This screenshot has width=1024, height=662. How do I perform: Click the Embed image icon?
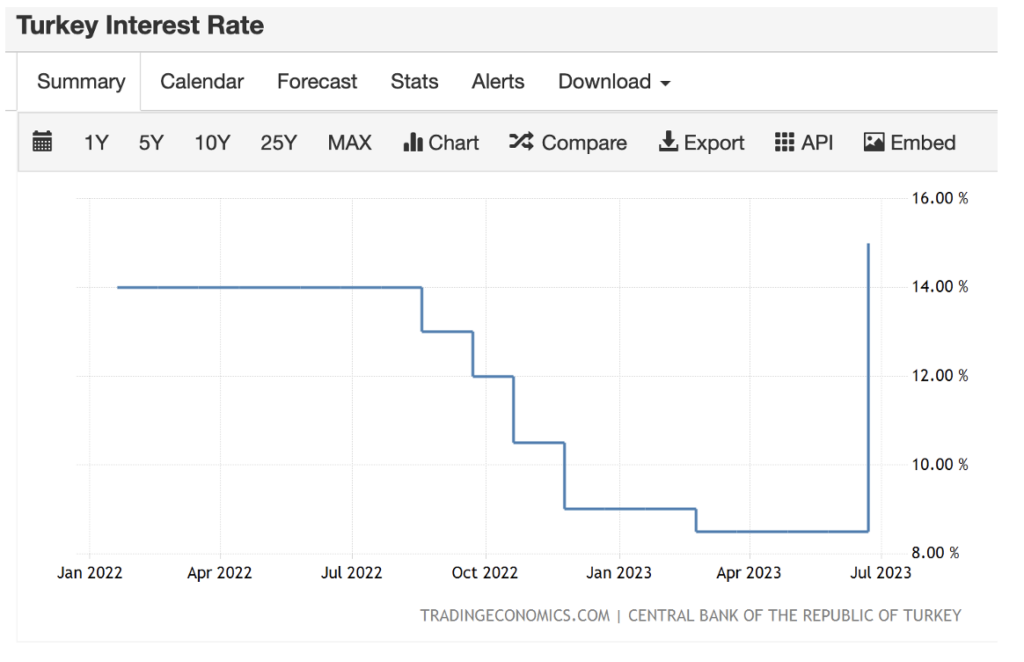(874, 142)
